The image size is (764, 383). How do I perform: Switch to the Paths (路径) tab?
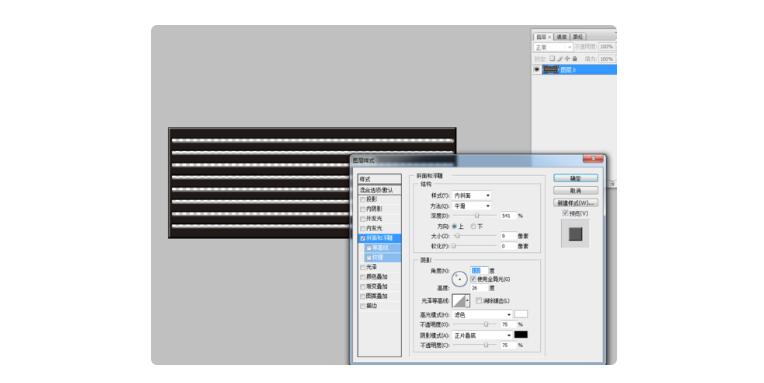[578, 37]
